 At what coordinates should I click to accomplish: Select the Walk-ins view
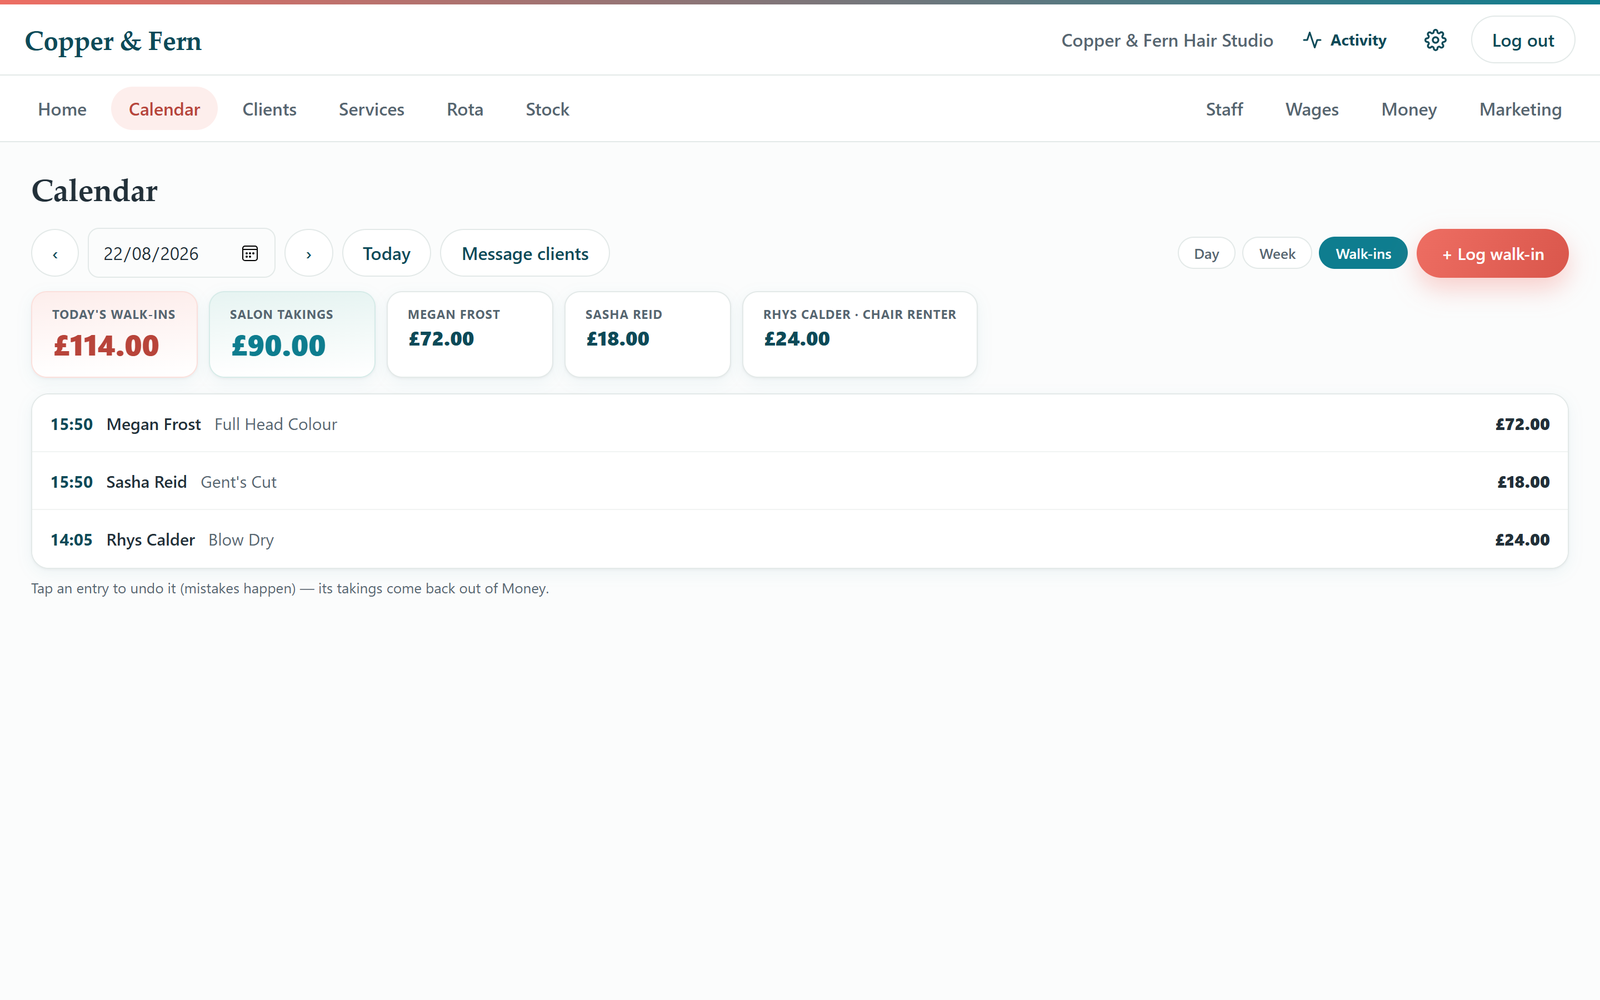coord(1363,254)
